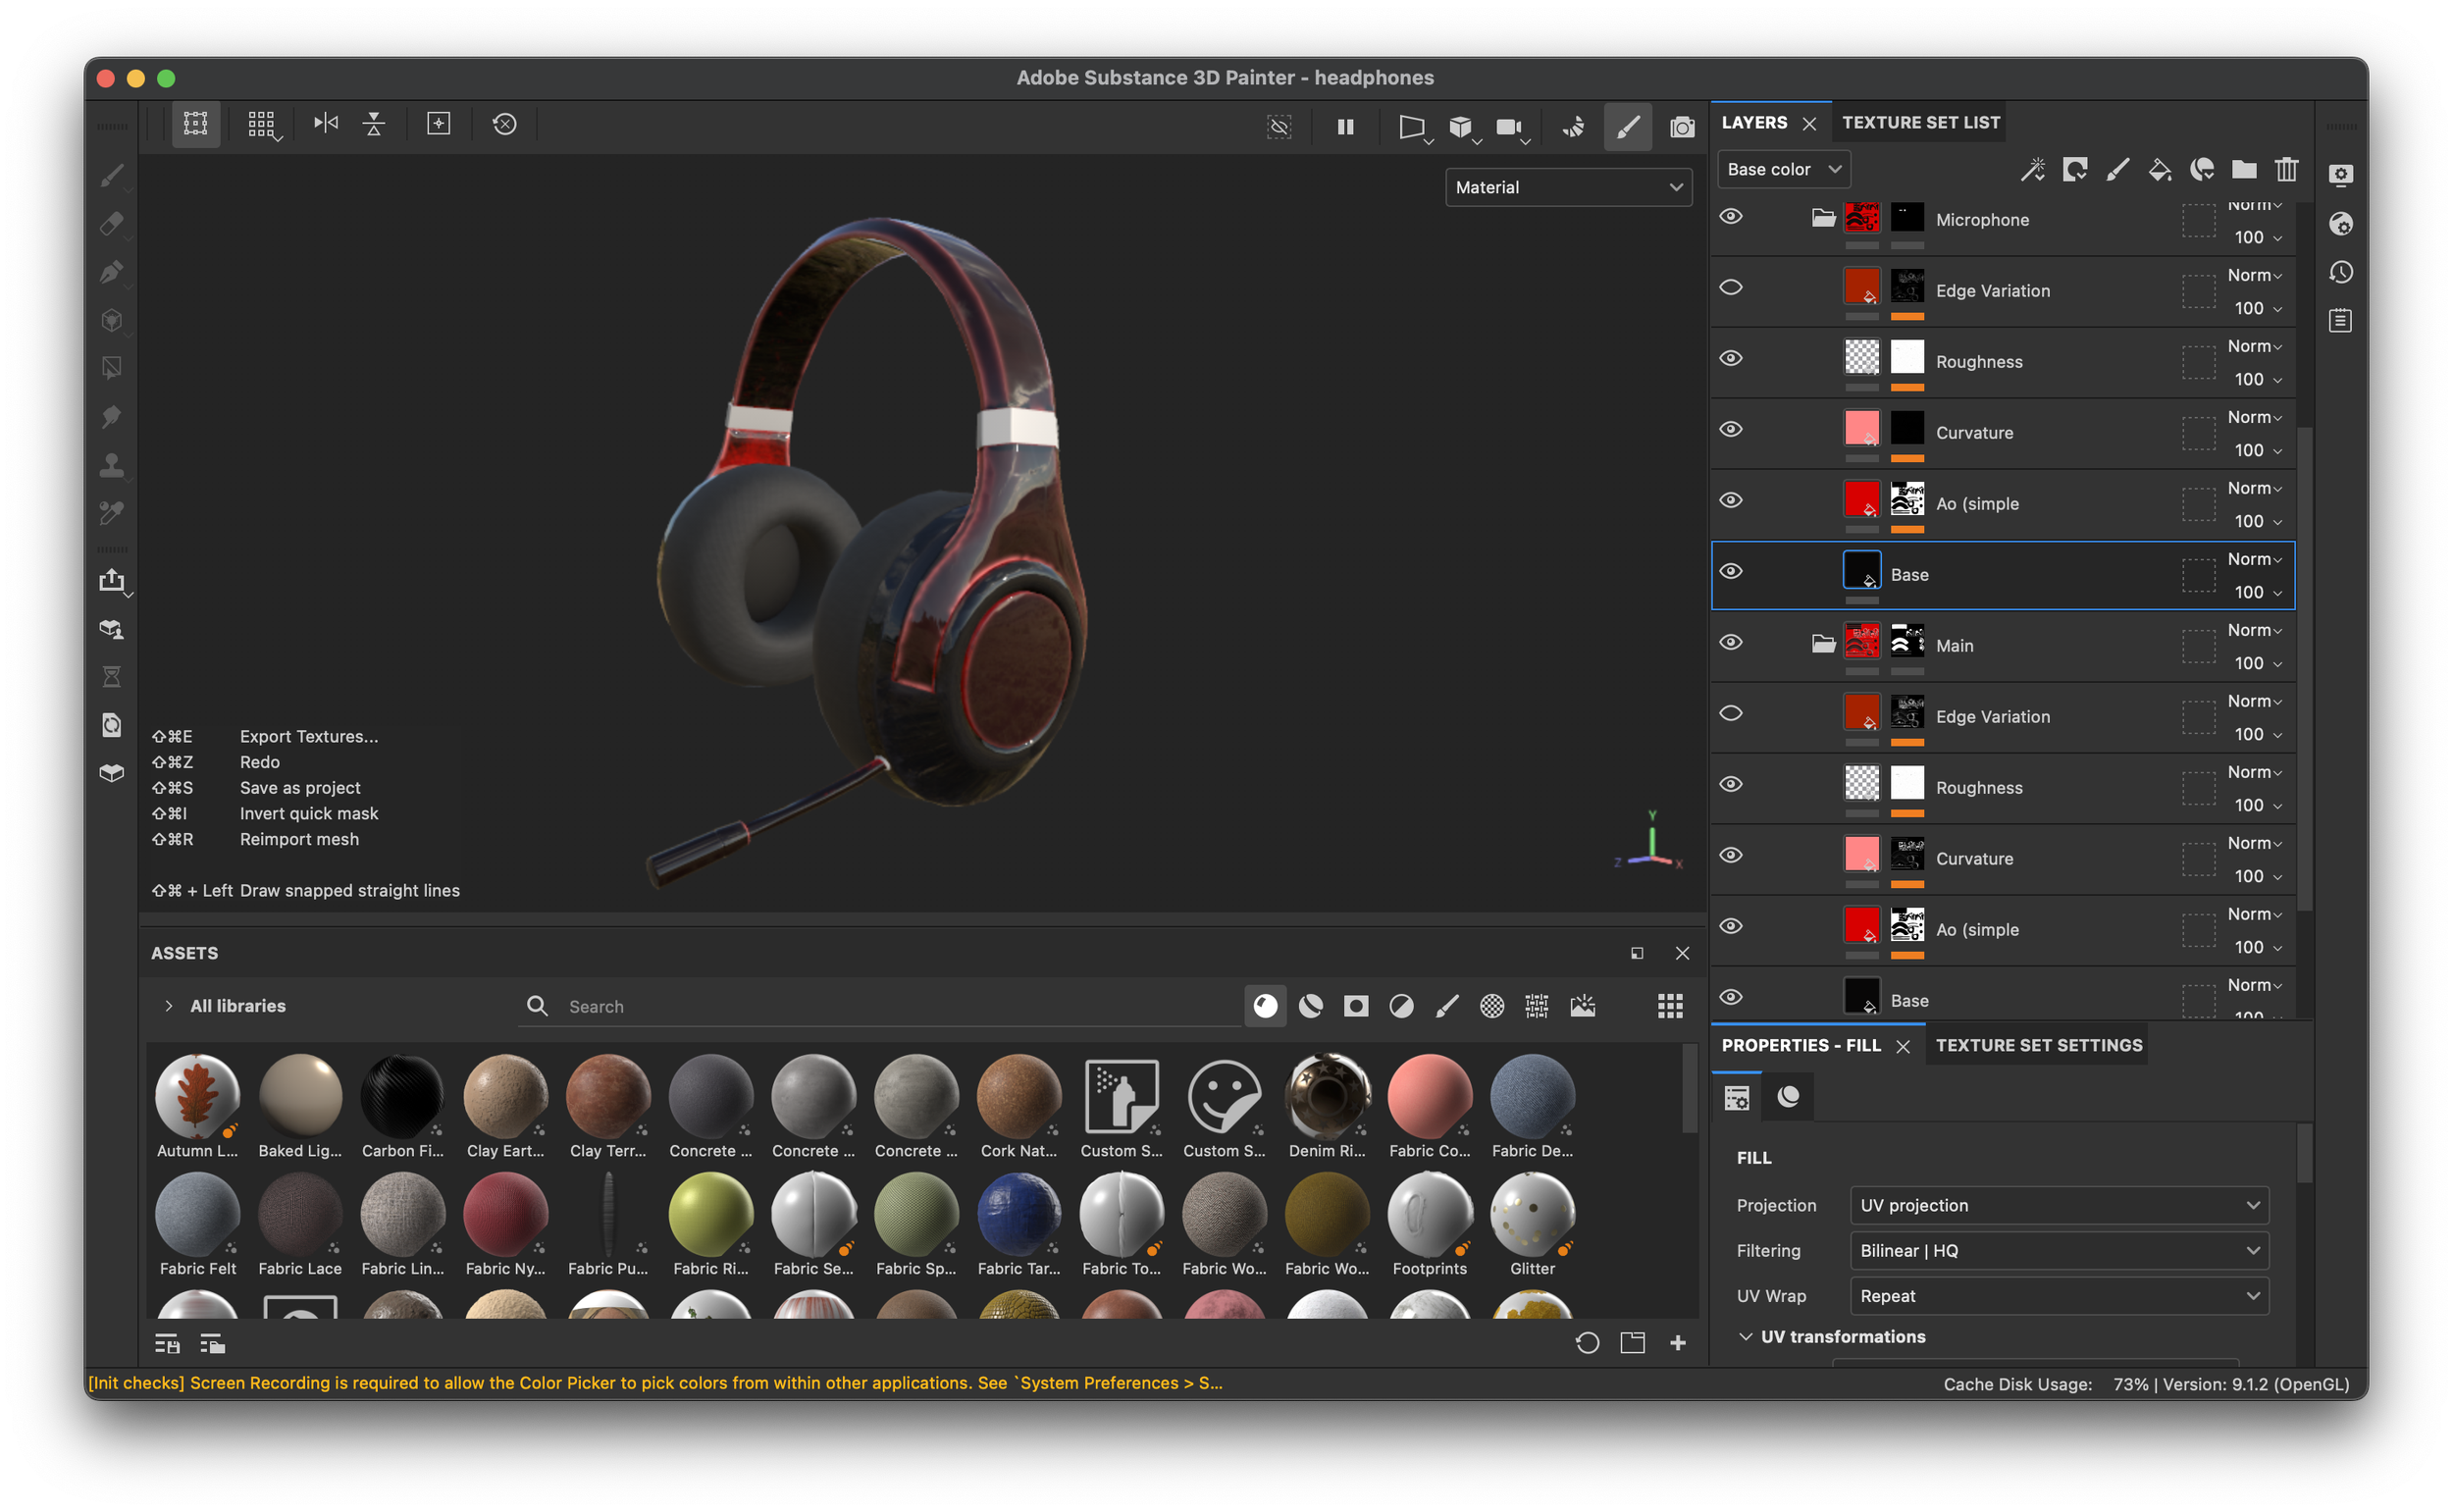2453x1512 pixels.
Task: Add a fill layer with bucket icon
Action: pos(2159,170)
